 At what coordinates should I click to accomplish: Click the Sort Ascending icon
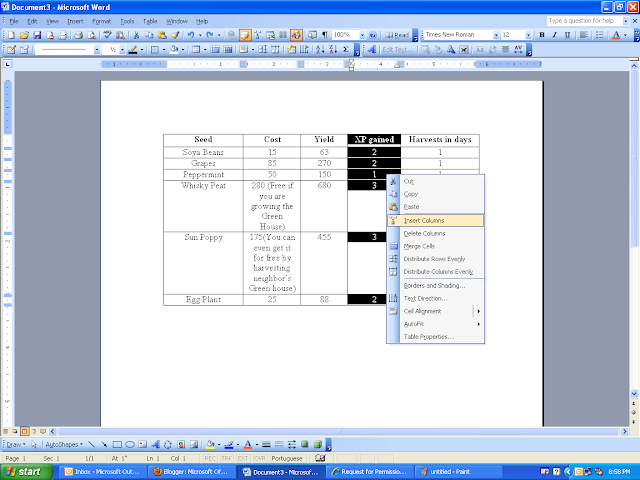[320, 50]
